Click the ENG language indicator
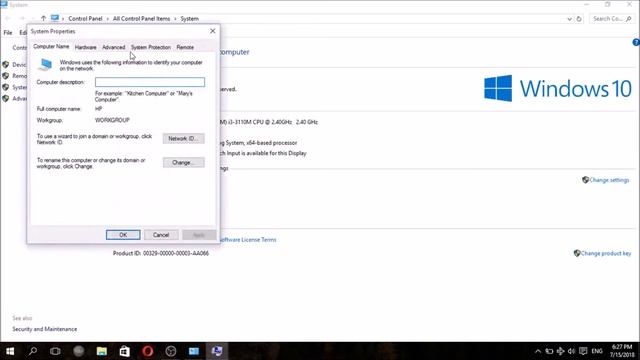The width and height of the screenshot is (640, 360). click(597, 351)
